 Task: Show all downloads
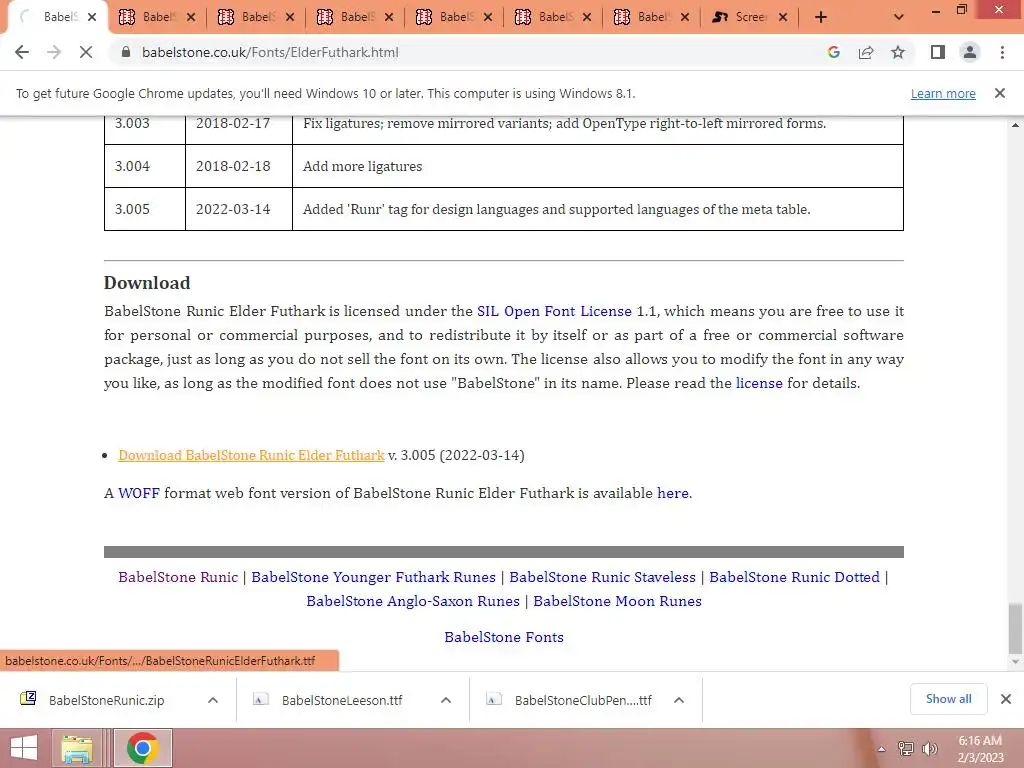[948, 699]
